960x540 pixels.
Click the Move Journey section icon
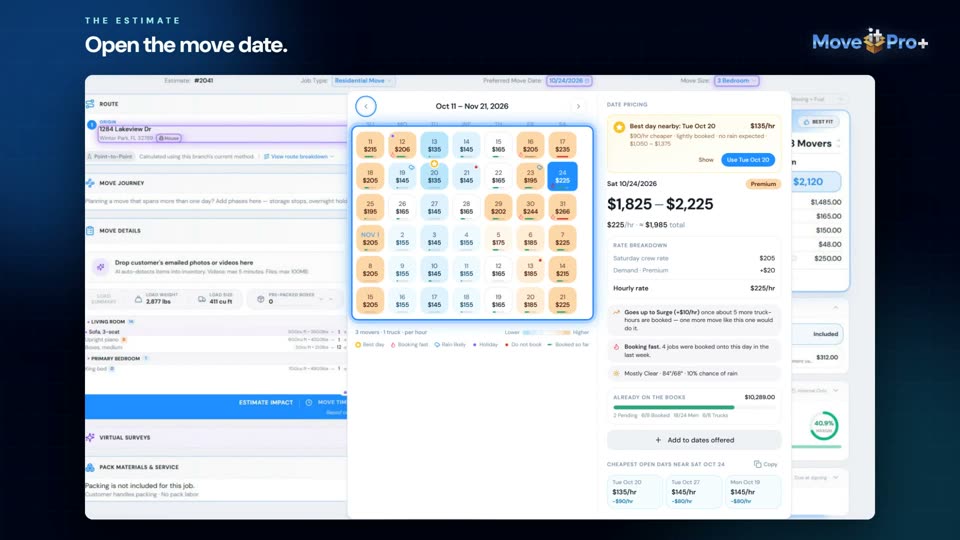[91, 183]
